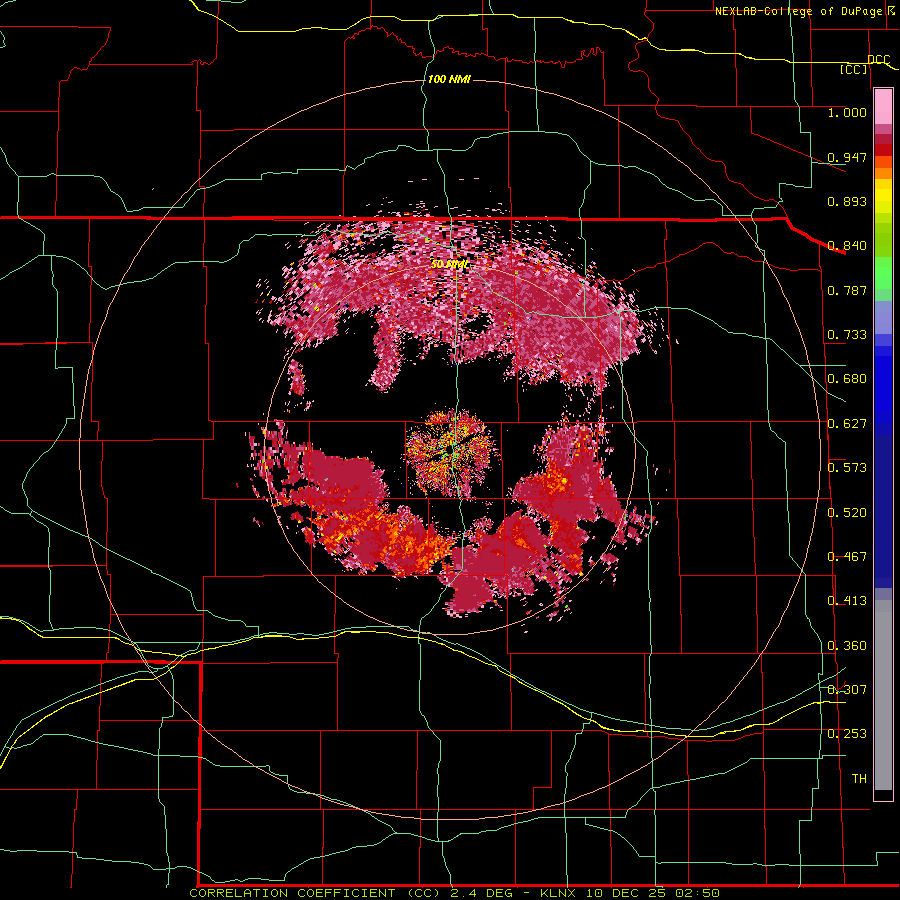Click the gray bottom segment of the color bar

[x=883, y=695]
